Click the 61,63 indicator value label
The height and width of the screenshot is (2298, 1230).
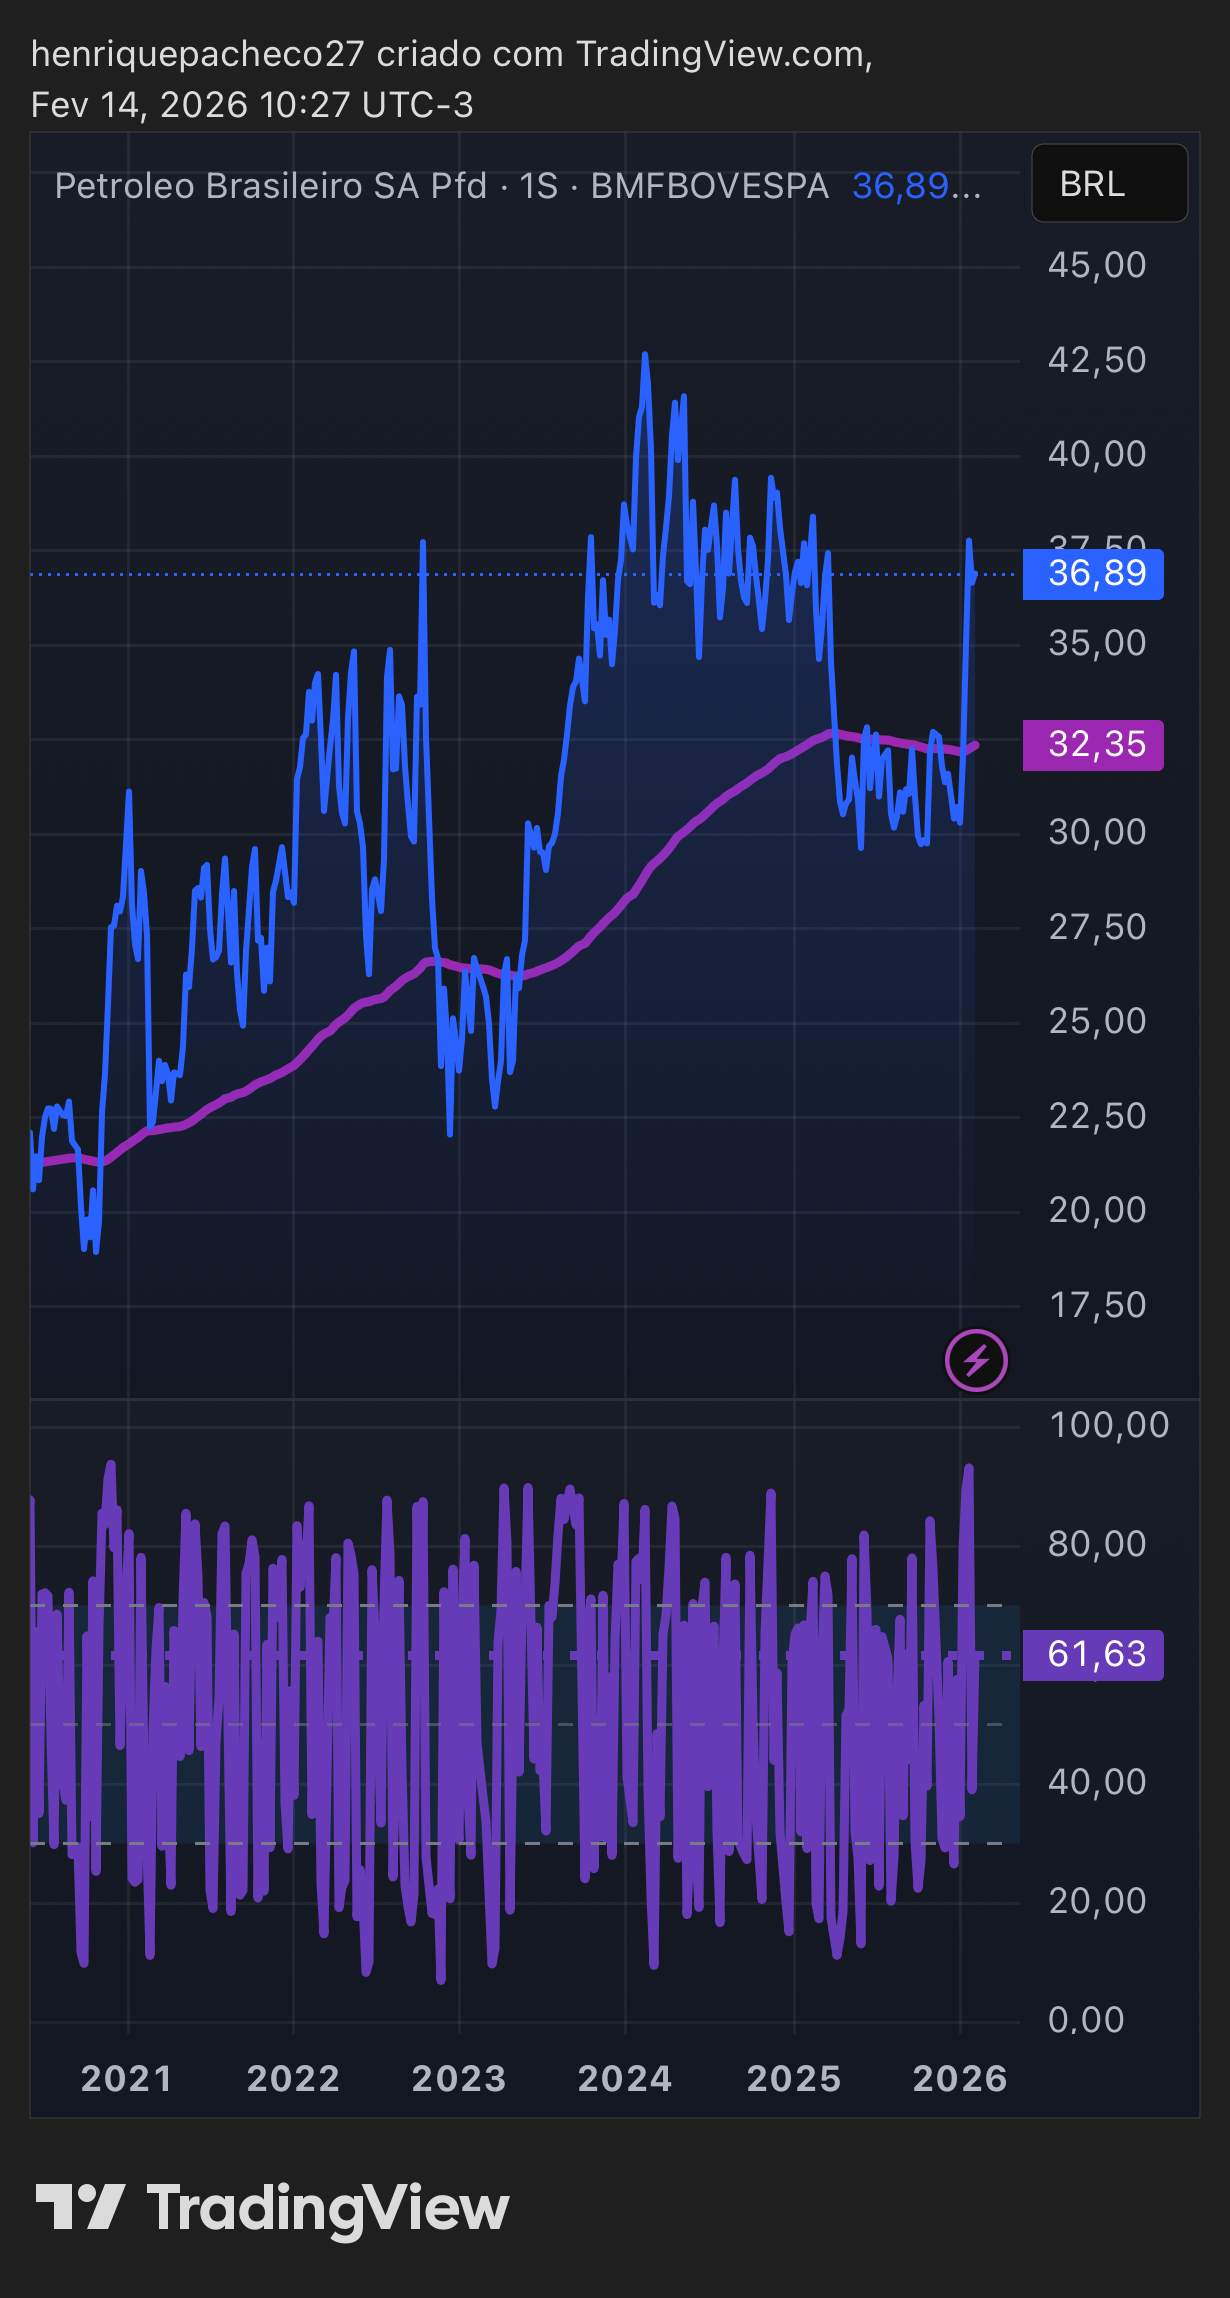1093,1655
